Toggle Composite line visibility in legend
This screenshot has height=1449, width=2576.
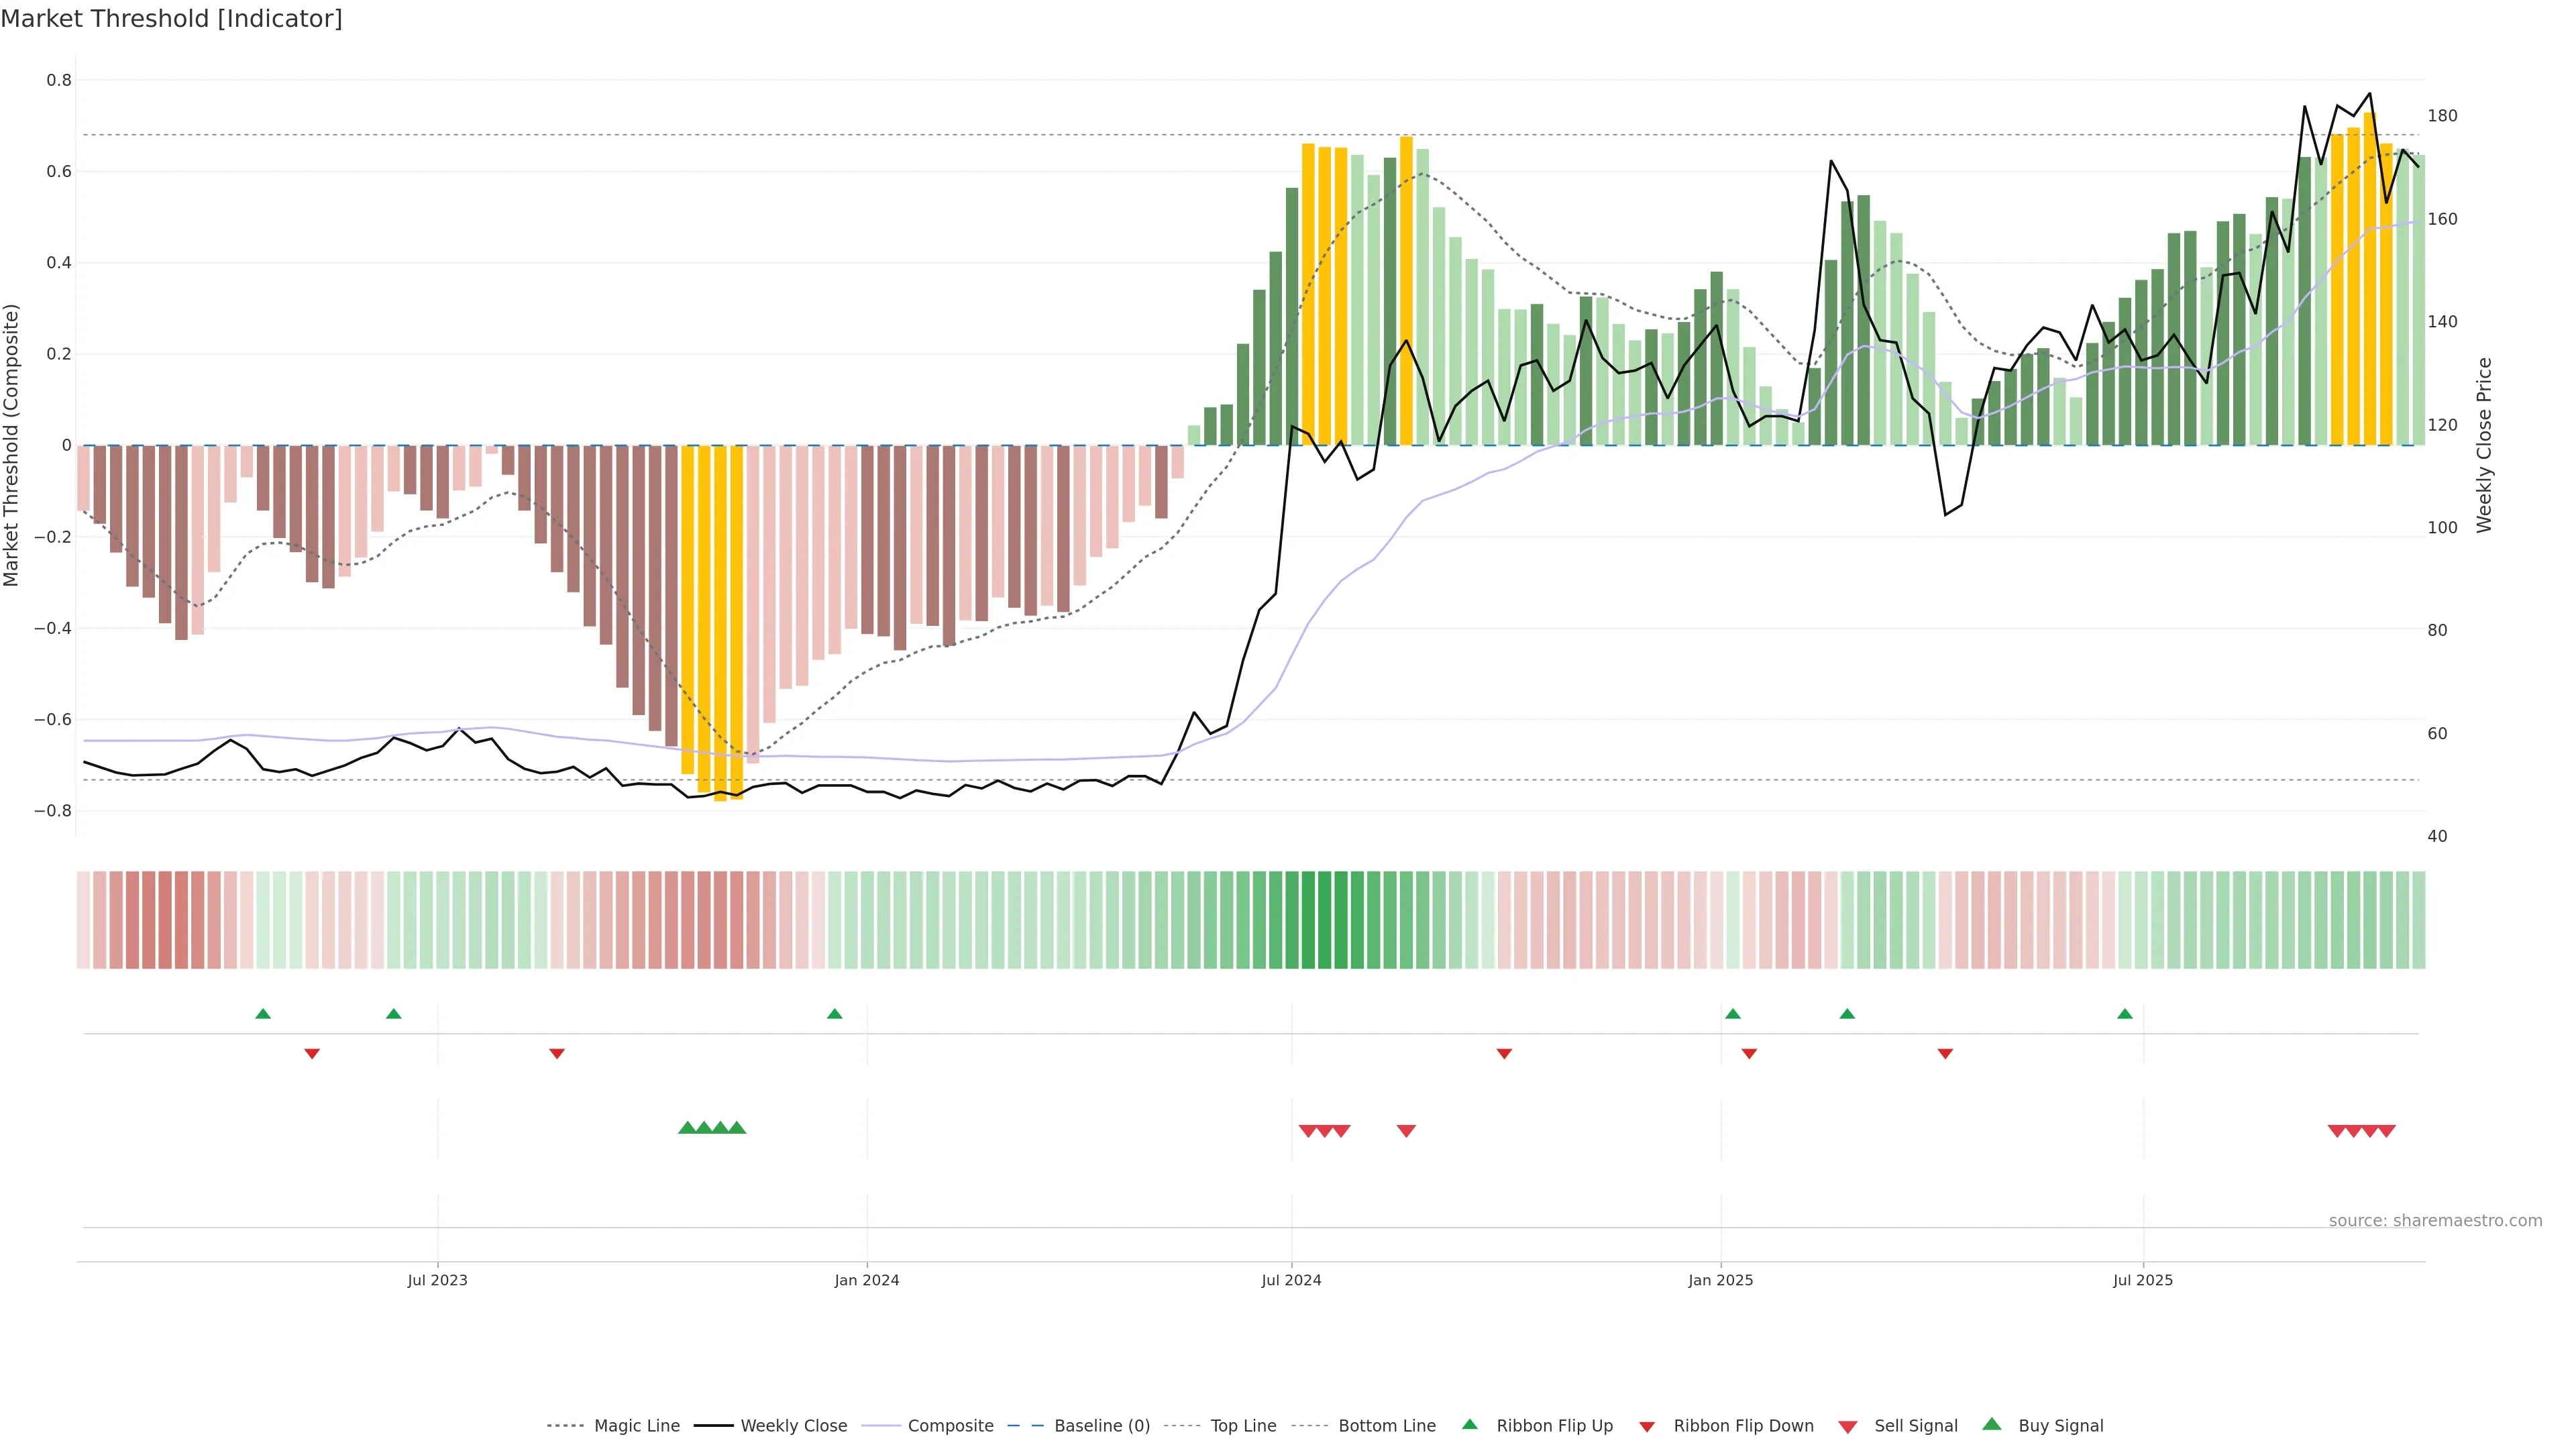pyautogui.click(x=950, y=1426)
